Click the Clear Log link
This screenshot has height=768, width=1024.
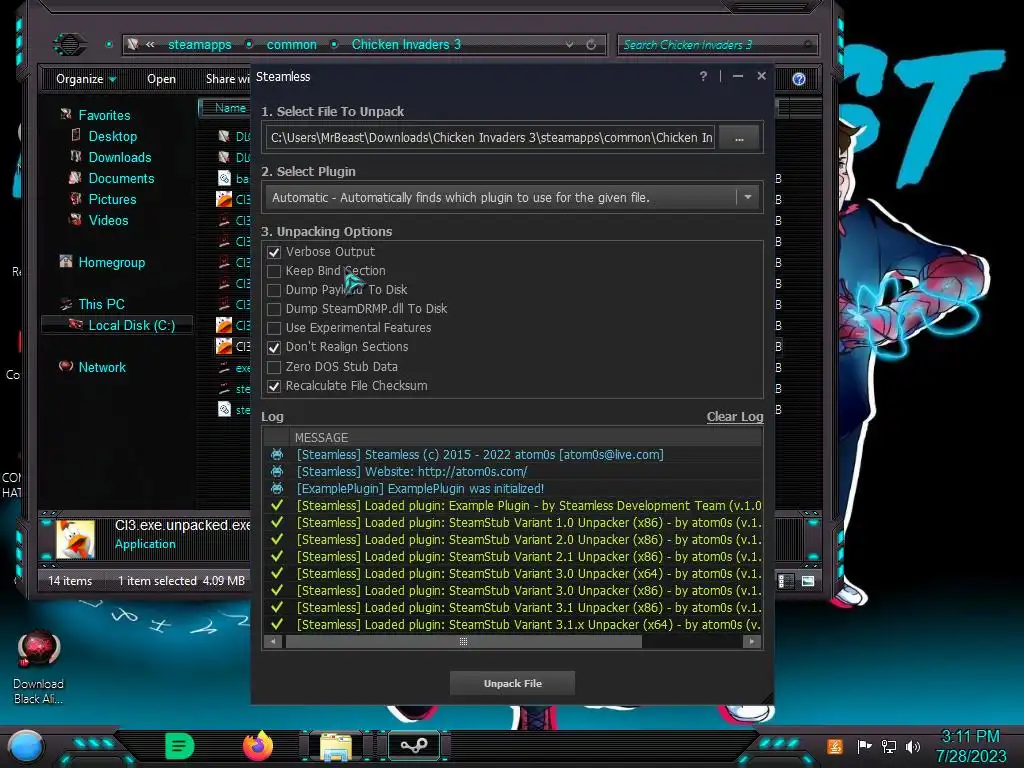pyautogui.click(x=735, y=417)
